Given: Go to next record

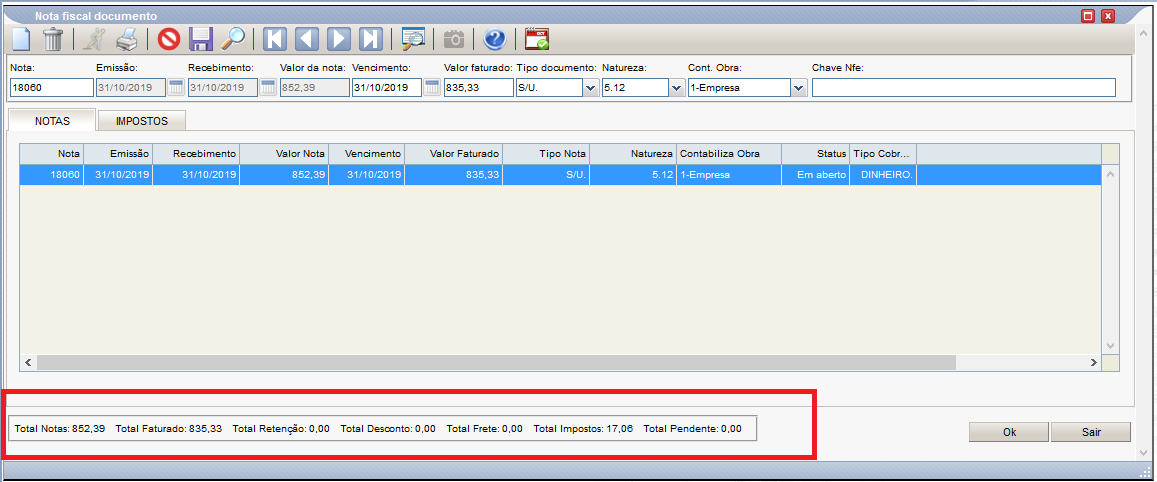Looking at the screenshot, I should pos(339,38).
